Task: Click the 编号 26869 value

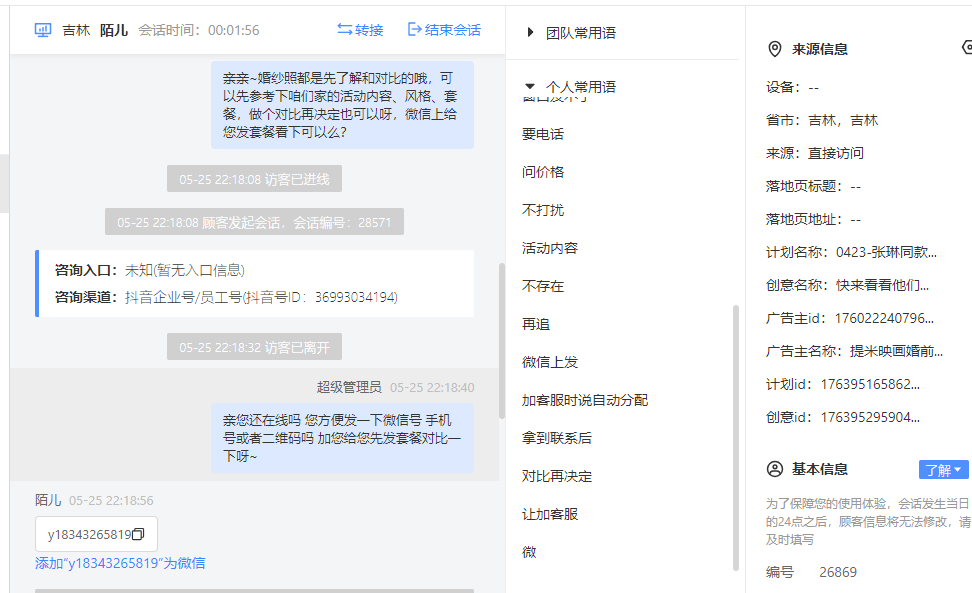Action: [838, 572]
